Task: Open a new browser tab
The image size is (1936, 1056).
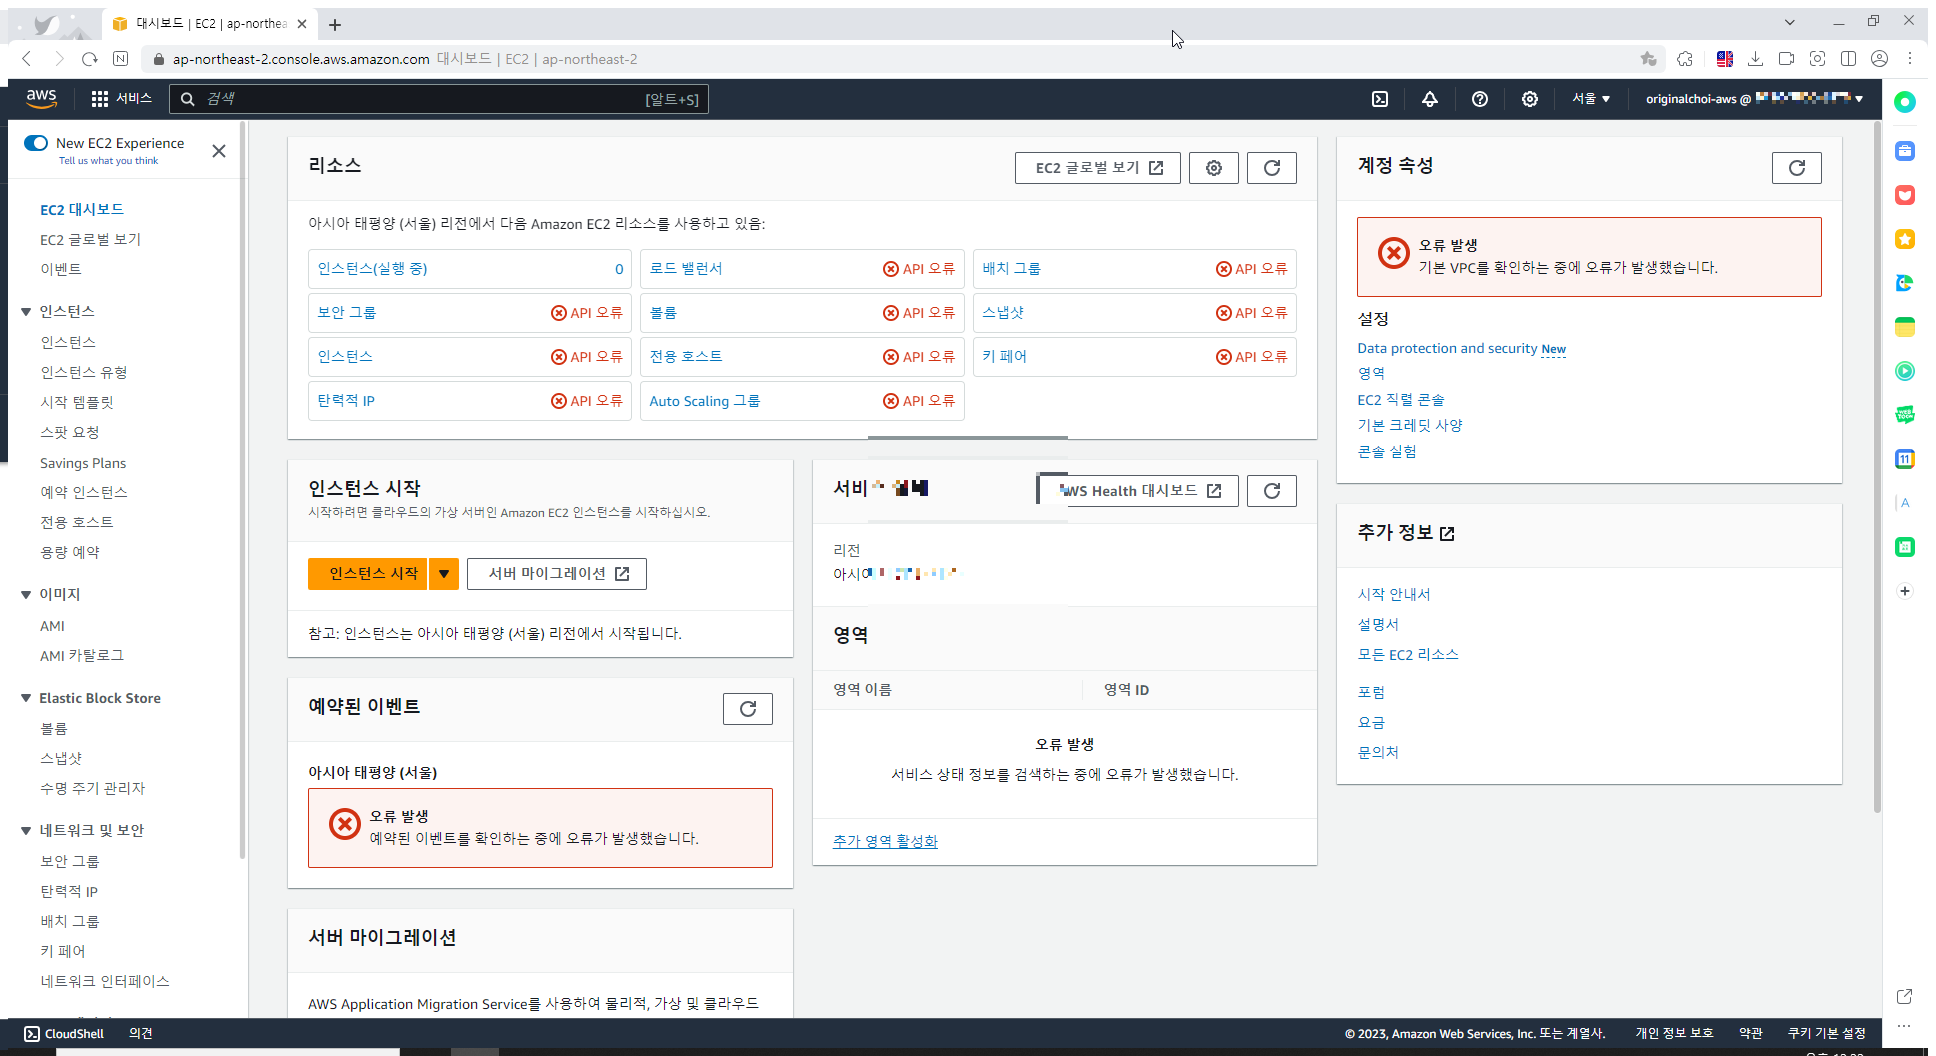Action: point(335,24)
